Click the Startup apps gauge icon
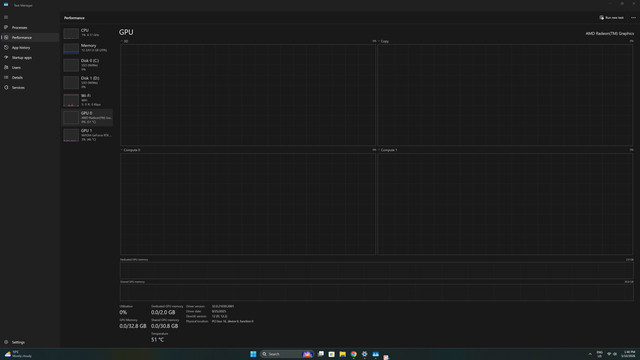 tap(6, 58)
